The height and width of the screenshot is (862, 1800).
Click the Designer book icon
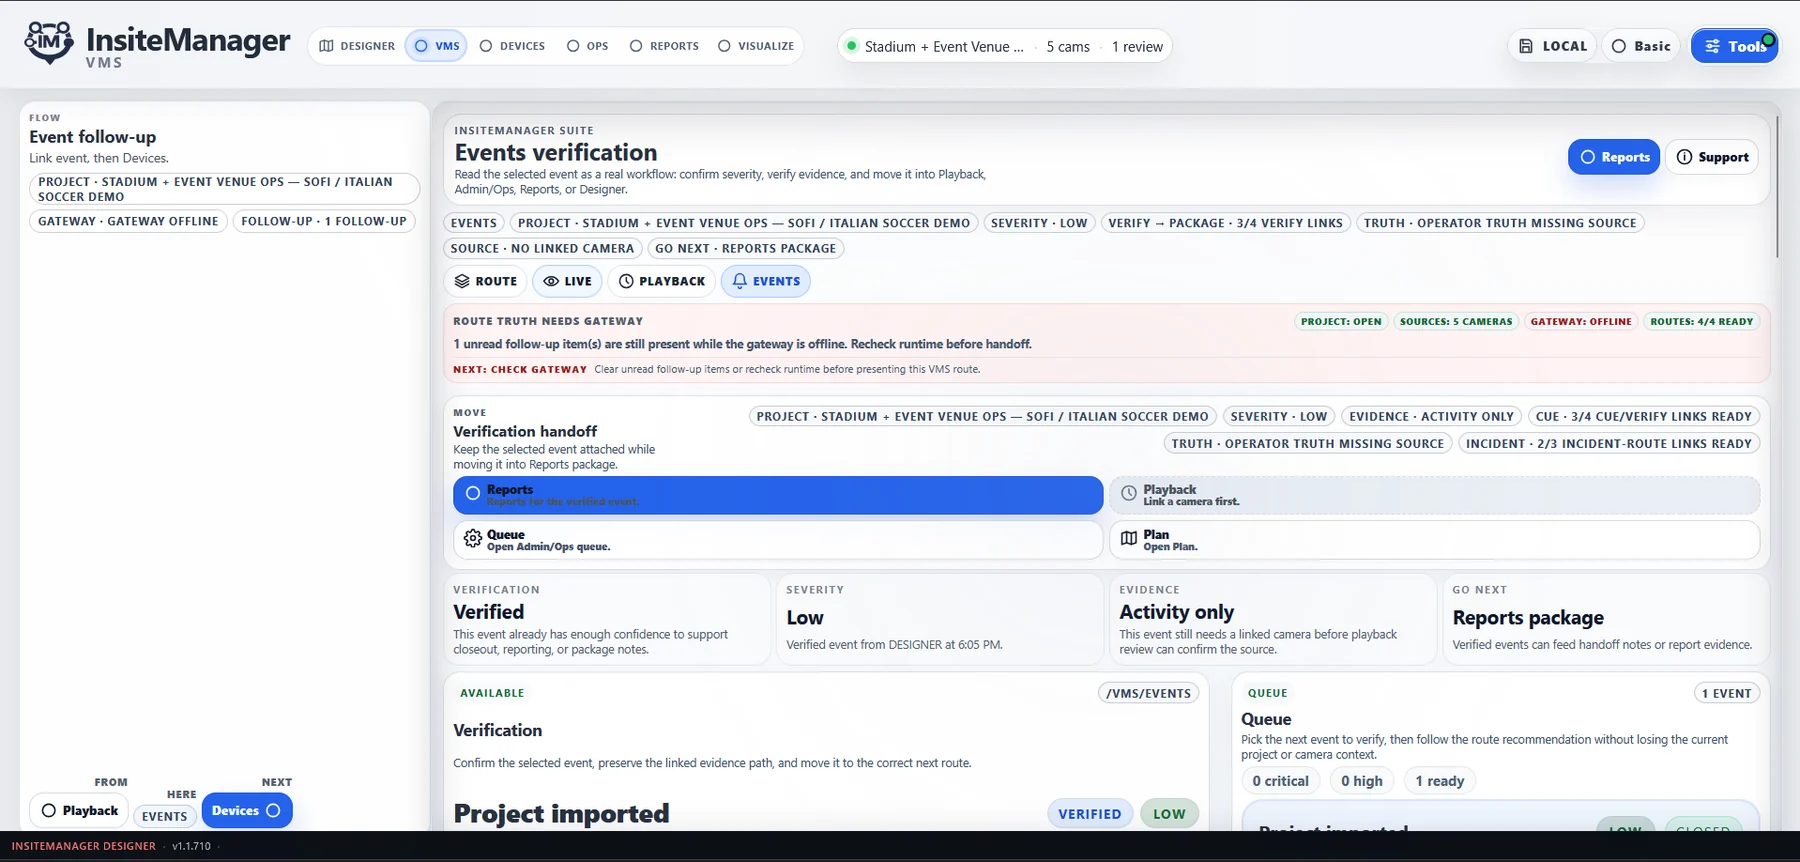pos(326,46)
